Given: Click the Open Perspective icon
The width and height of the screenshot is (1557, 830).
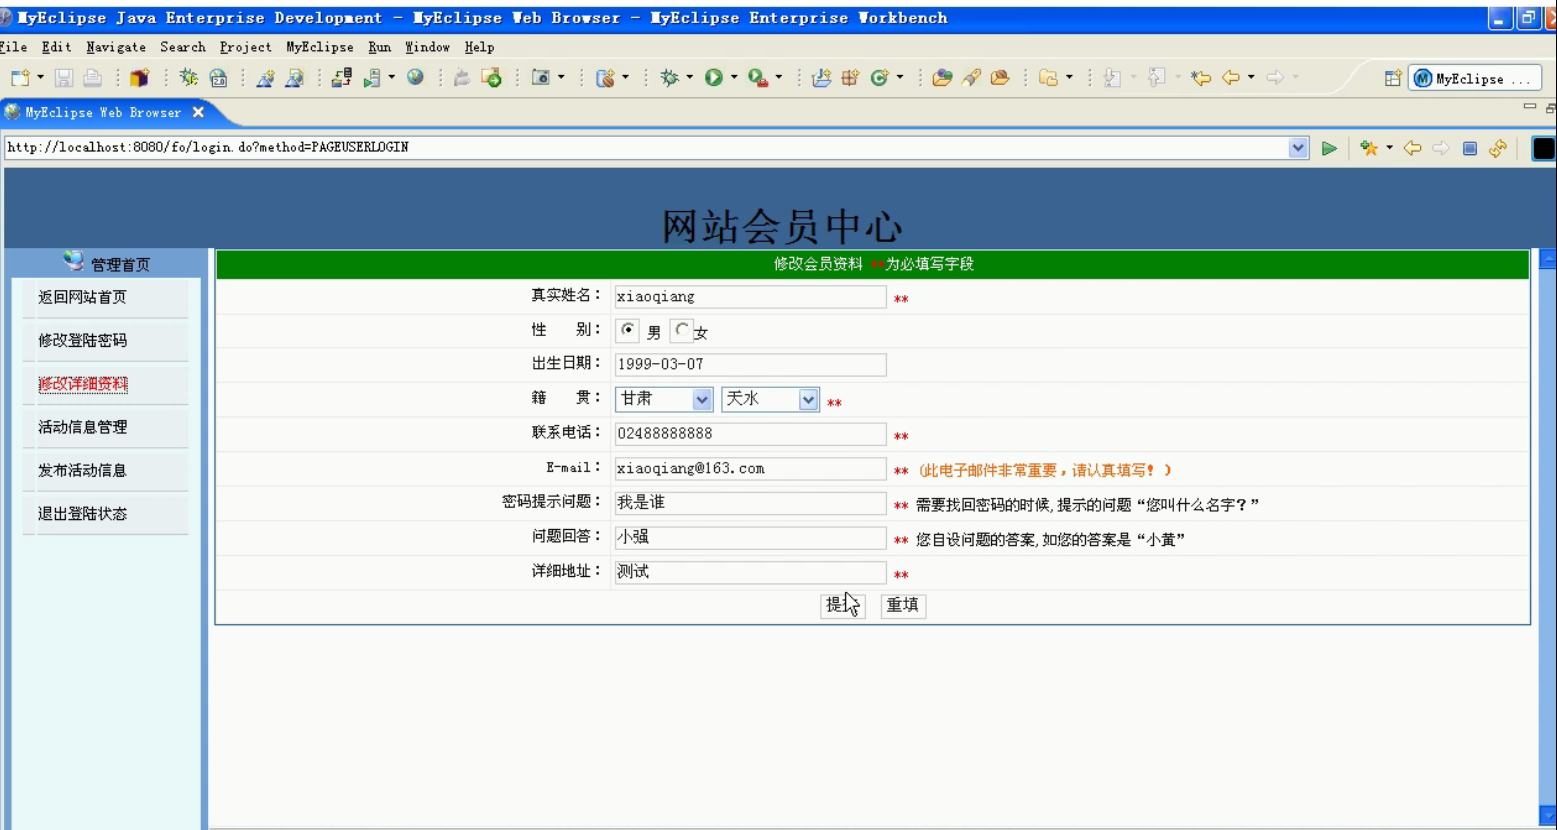Looking at the screenshot, I should pos(1392,78).
